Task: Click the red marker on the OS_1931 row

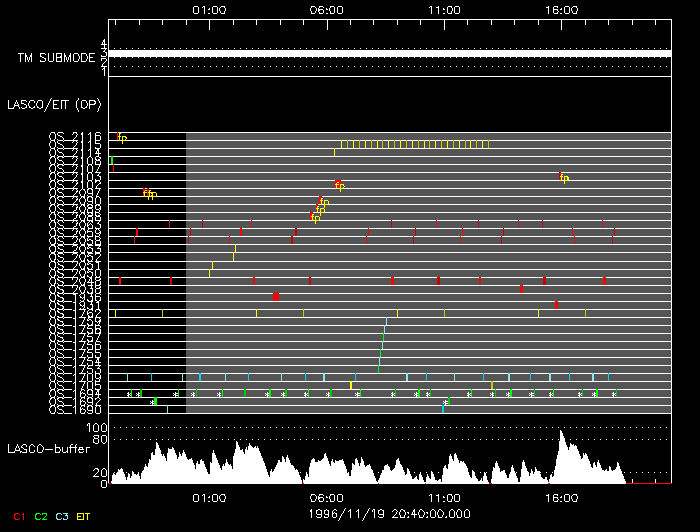Action: [x=556, y=304]
